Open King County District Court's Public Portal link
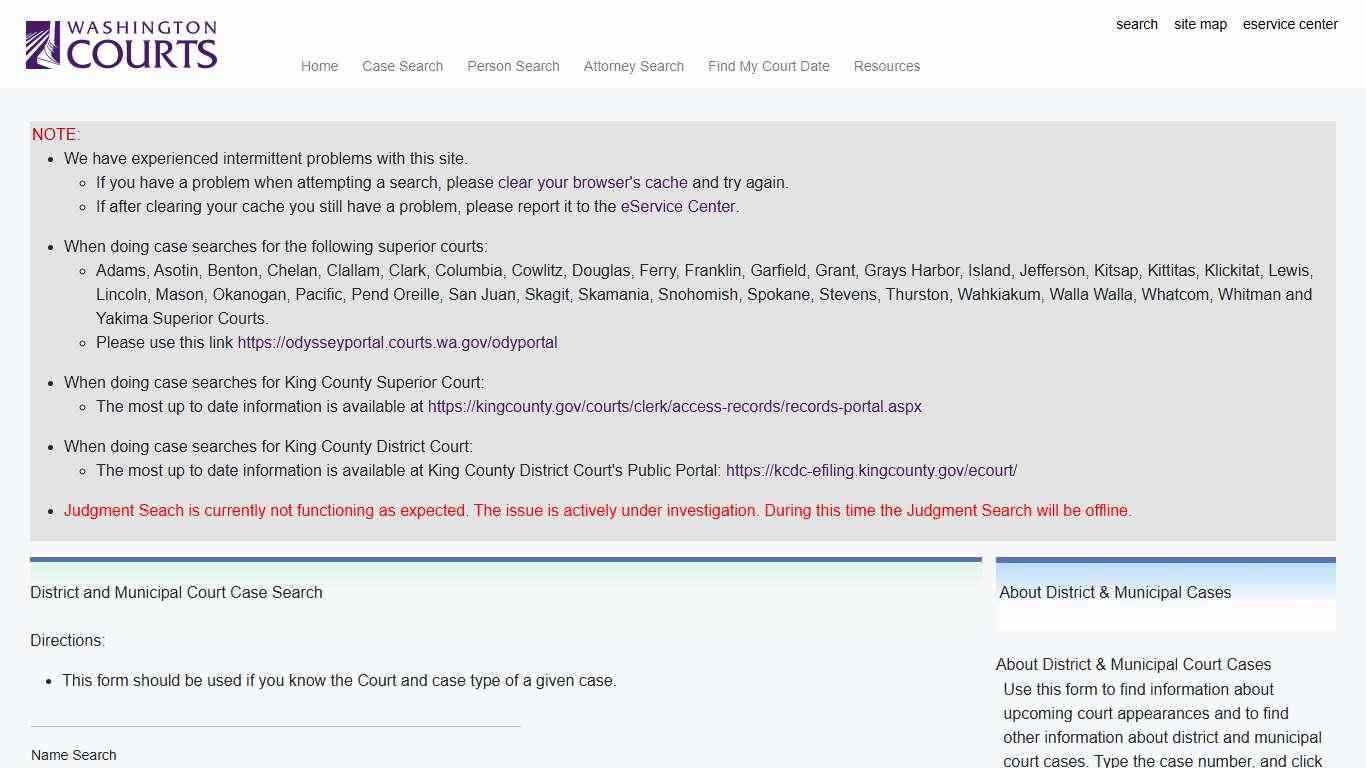This screenshot has height=768, width=1366. pos(871,470)
